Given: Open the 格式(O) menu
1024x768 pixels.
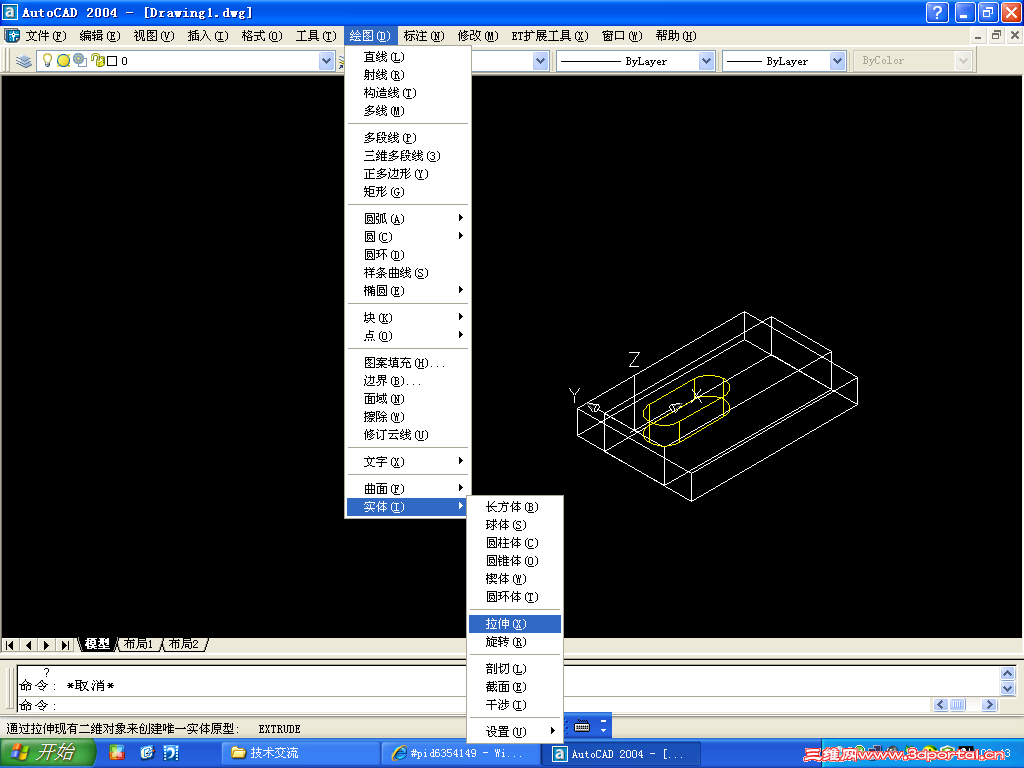Looking at the screenshot, I should pyautogui.click(x=262, y=36).
